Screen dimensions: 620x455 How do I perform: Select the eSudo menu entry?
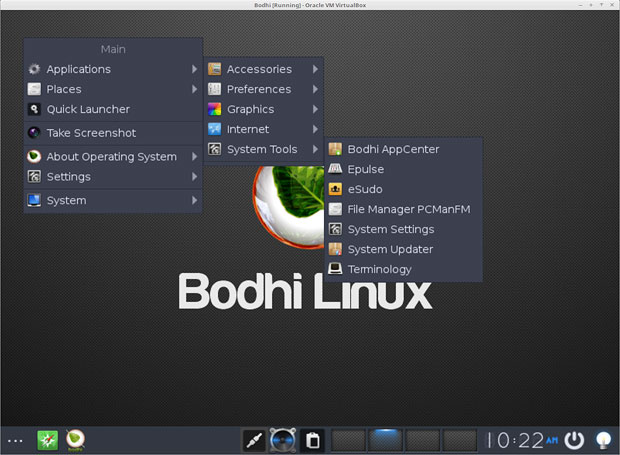pos(403,189)
